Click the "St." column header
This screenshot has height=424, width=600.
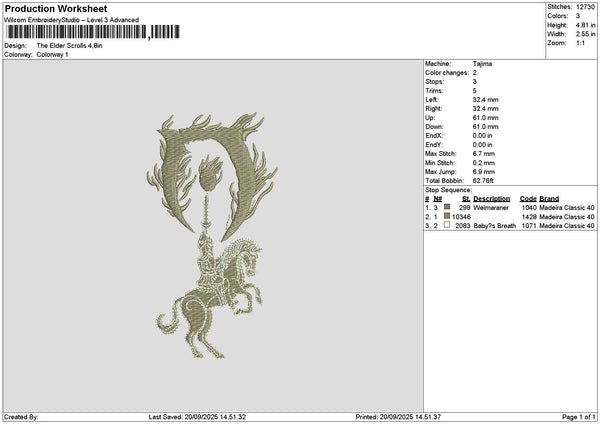click(466, 199)
